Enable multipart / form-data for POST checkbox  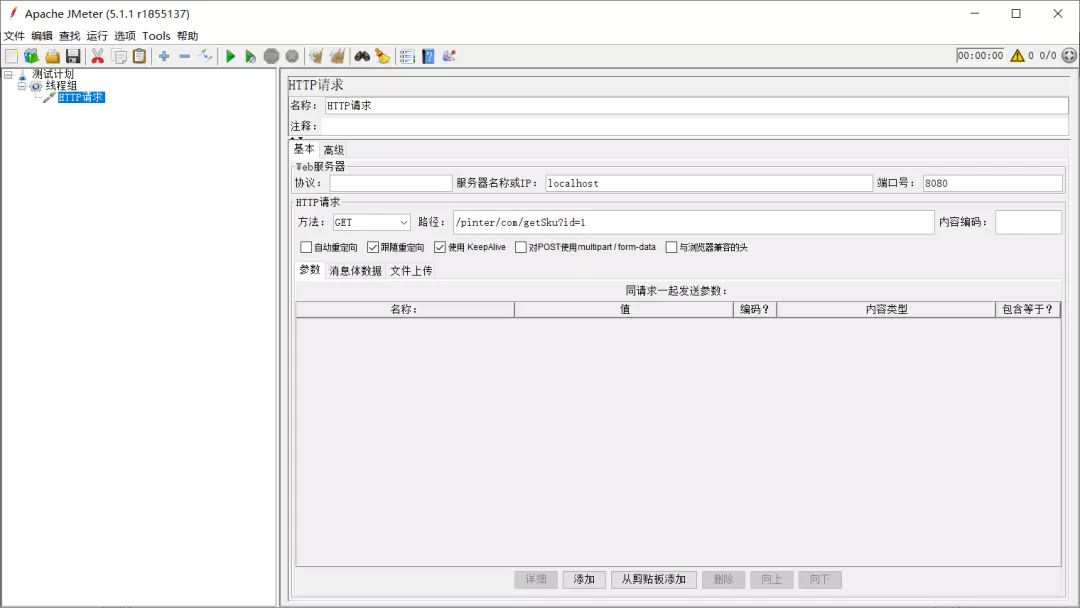coord(521,247)
